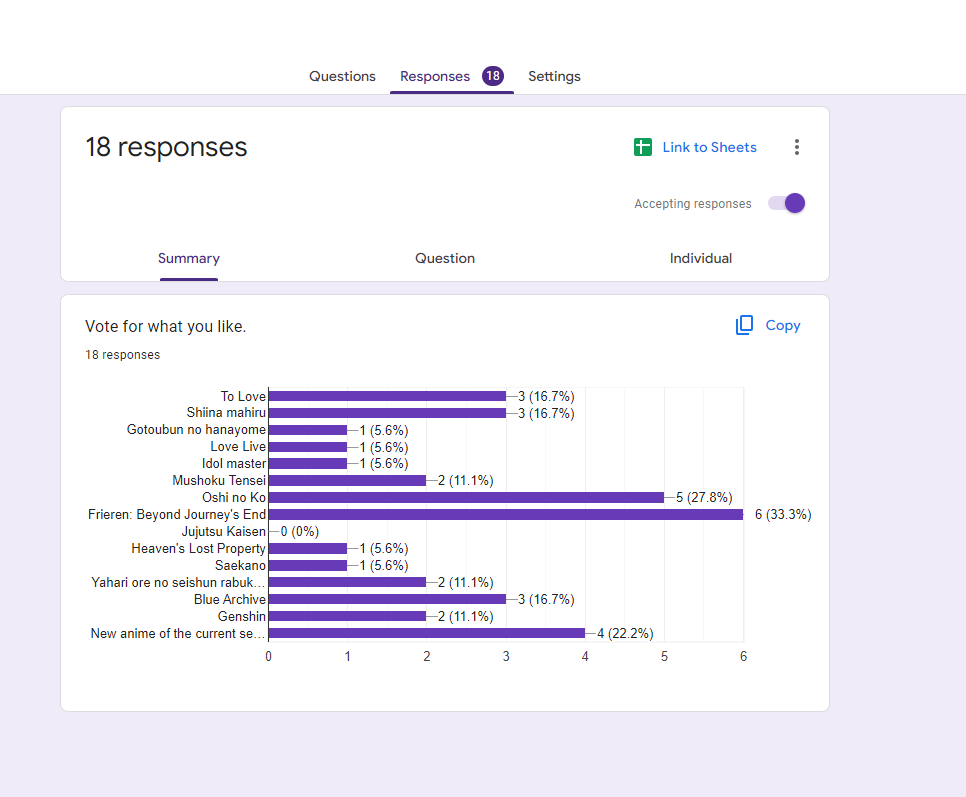Click the Oshi no Ko chart bar
This screenshot has height=797, width=966.
(466, 498)
